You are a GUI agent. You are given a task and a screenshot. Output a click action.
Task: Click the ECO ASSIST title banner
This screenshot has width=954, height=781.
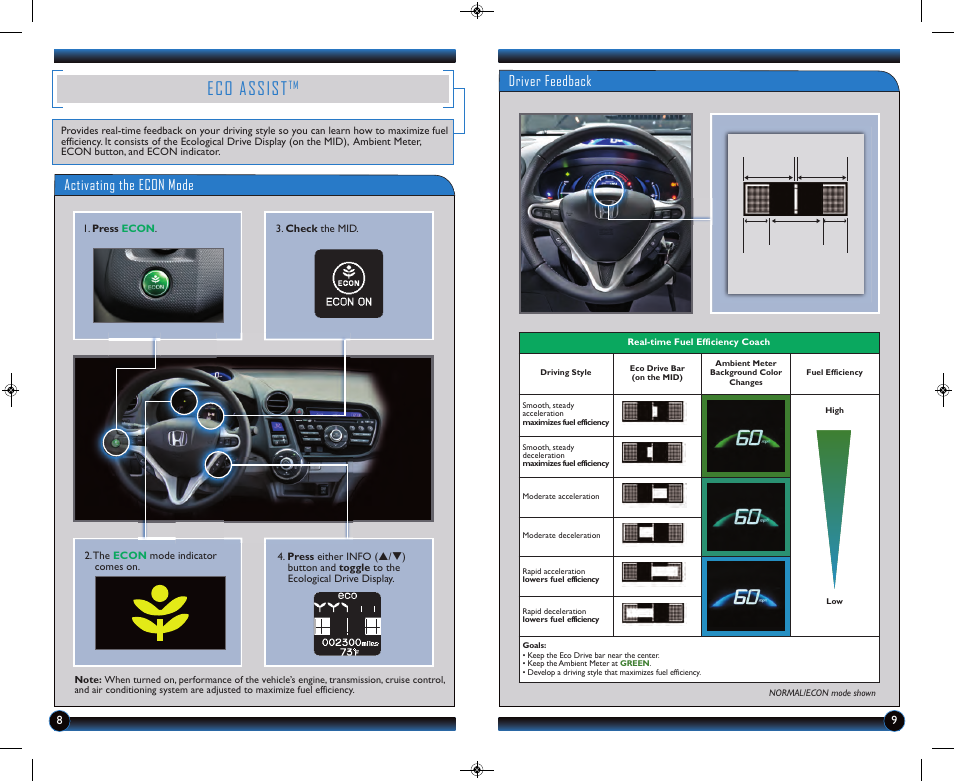[x=253, y=89]
